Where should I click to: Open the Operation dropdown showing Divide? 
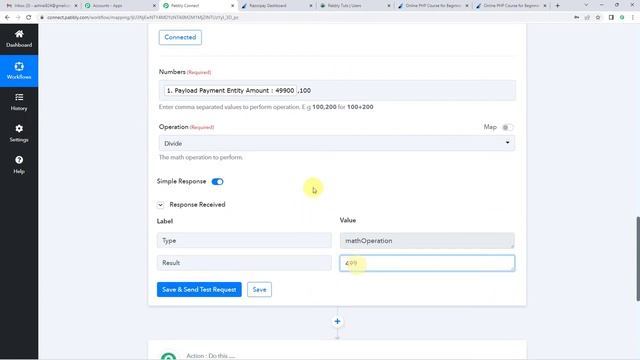click(337, 143)
